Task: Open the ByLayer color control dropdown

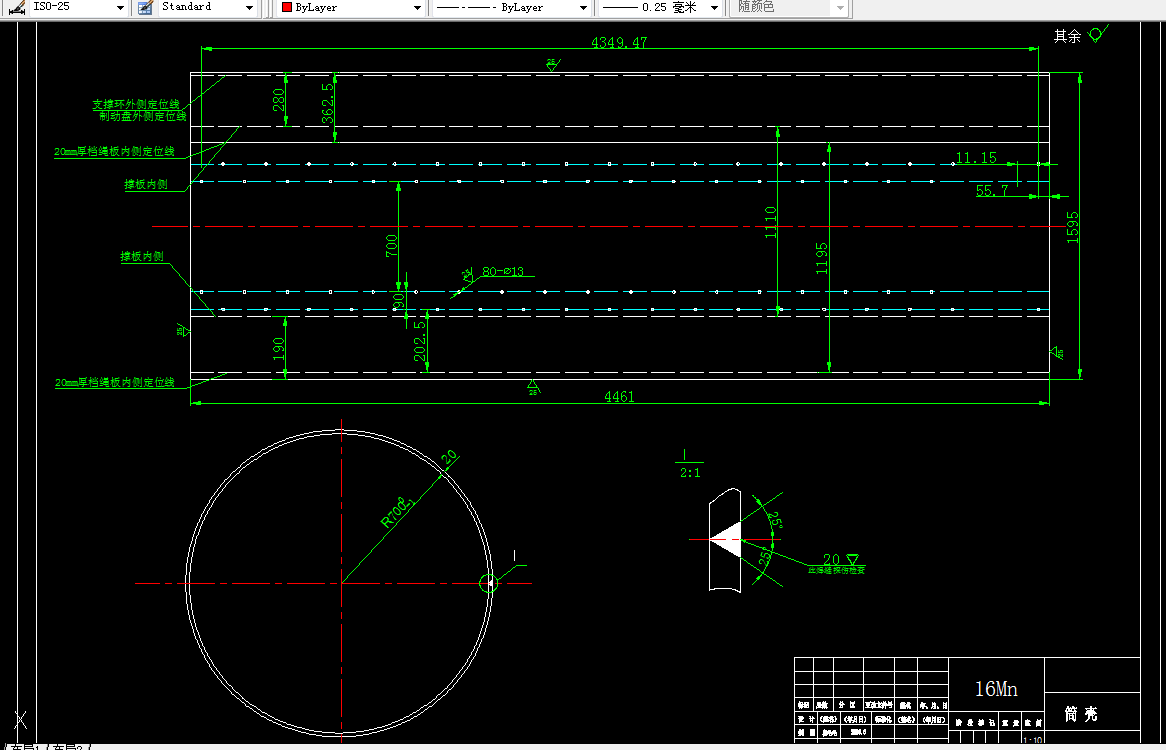Action: [417, 7]
